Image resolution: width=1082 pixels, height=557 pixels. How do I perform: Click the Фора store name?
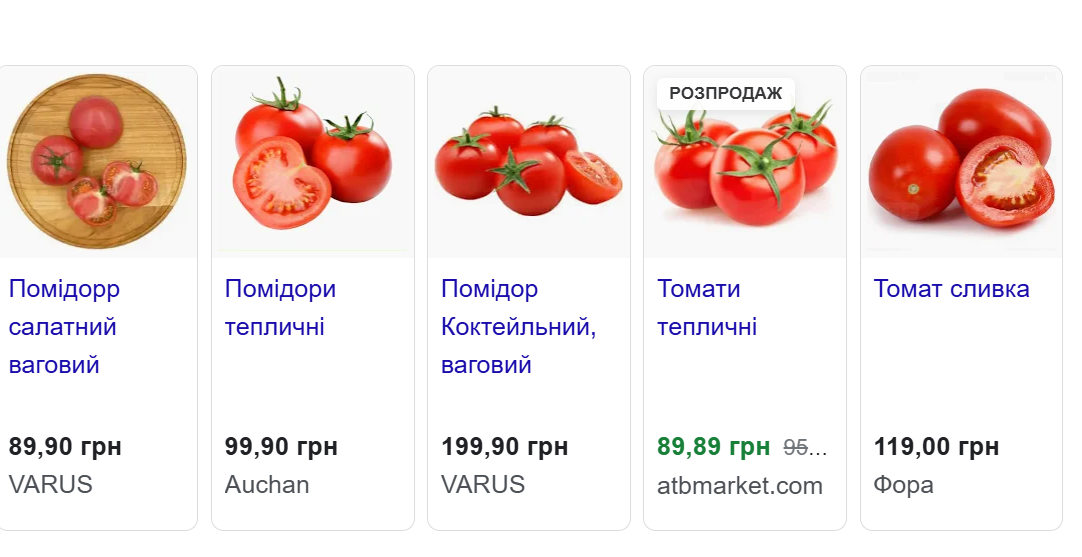pyautogui.click(x=903, y=485)
